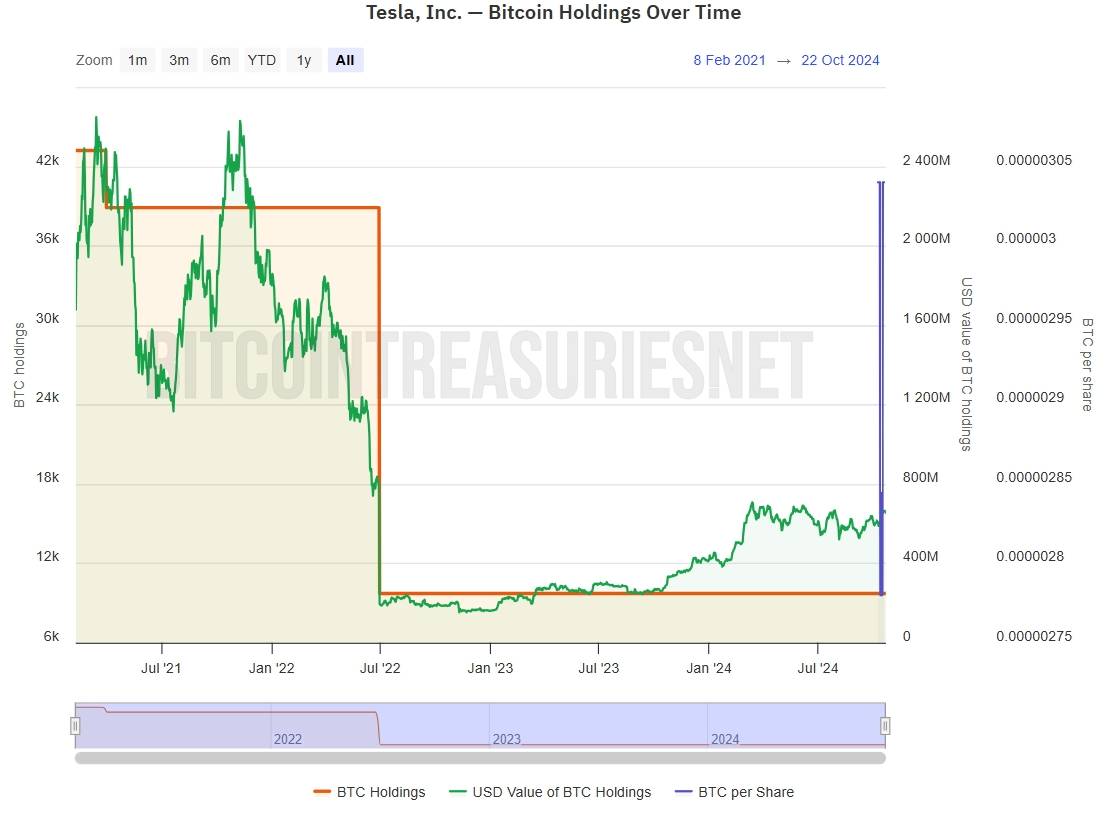Select the YTD zoom range
Viewport: 1108px width, 828px height.
pyautogui.click(x=261, y=60)
